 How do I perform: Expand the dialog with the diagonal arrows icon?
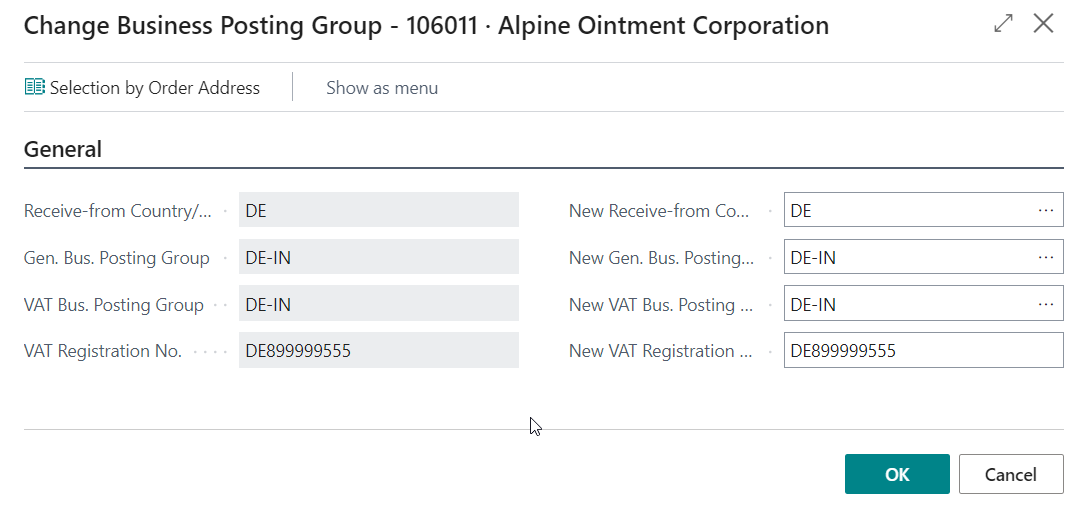[x=1003, y=24]
